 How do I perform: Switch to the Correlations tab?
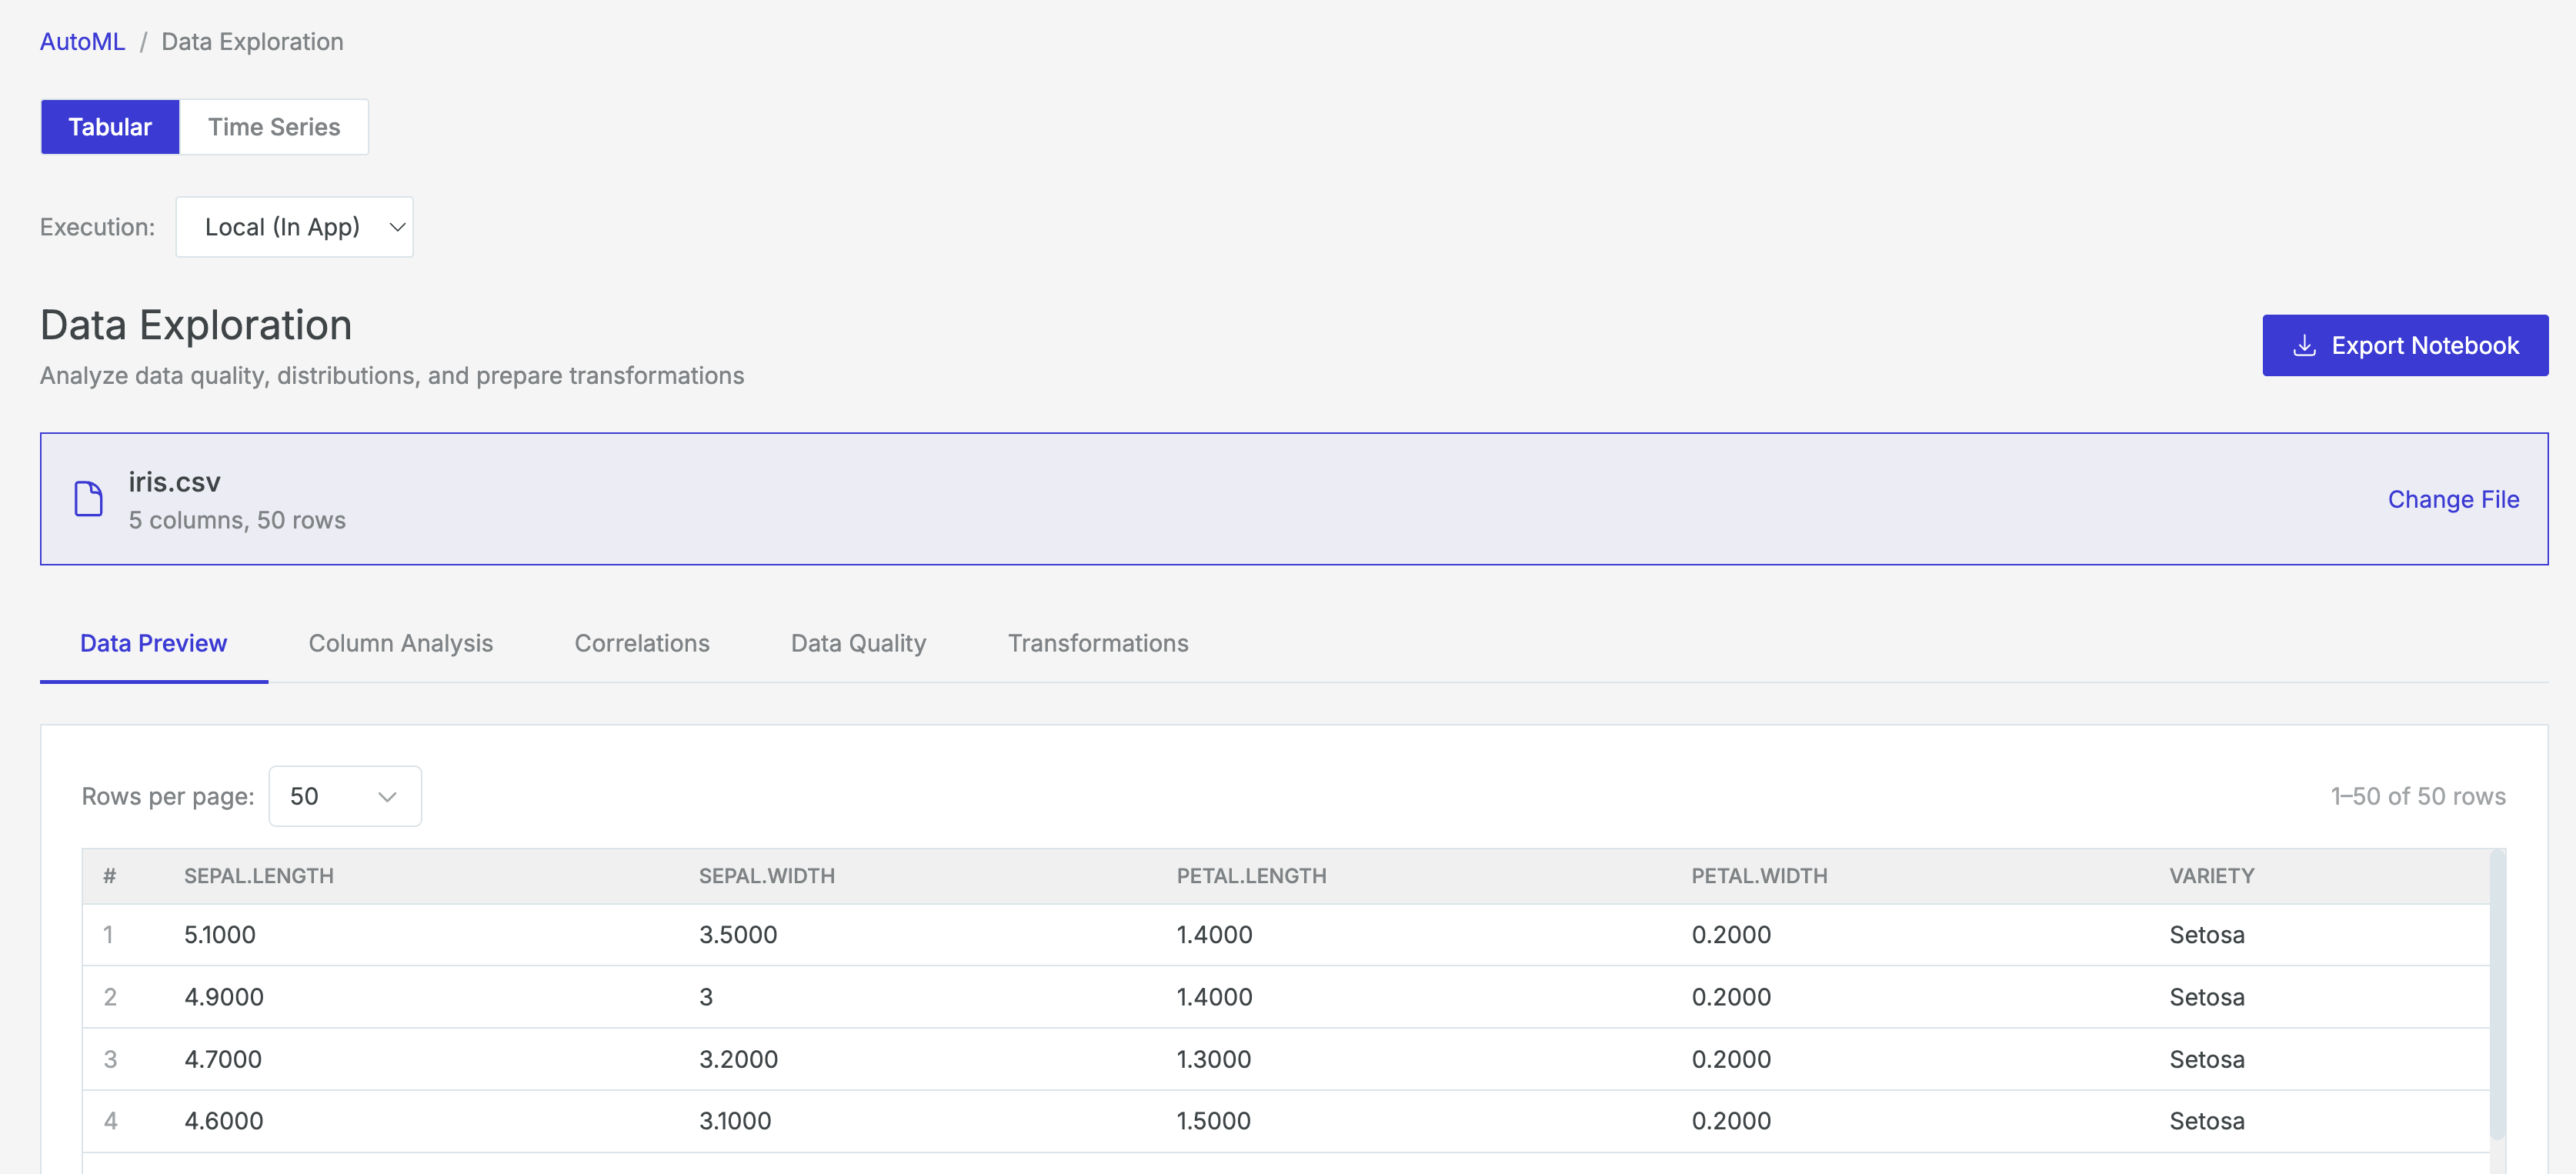642,643
